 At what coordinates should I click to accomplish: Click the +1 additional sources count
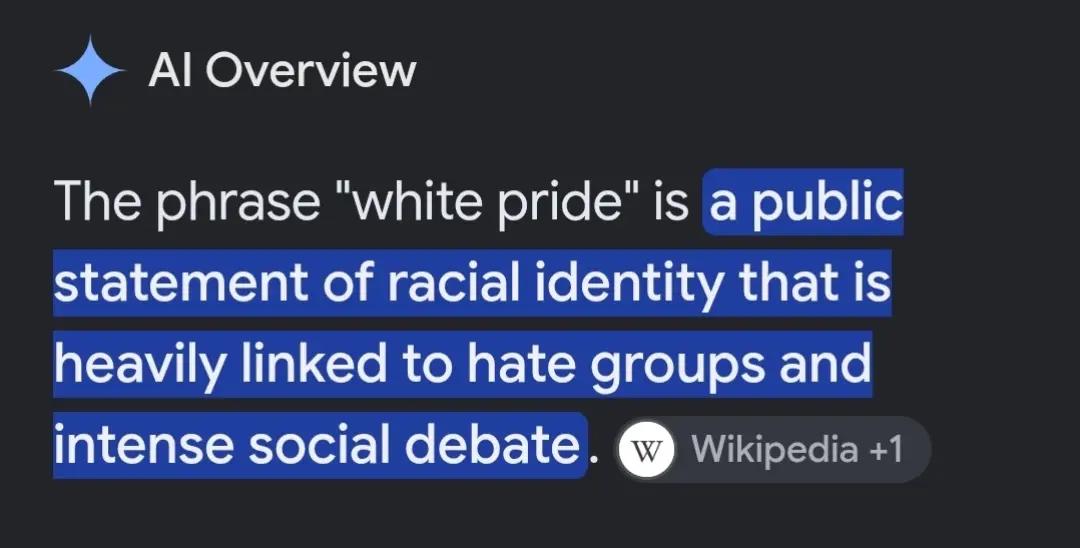click(886, 450)
